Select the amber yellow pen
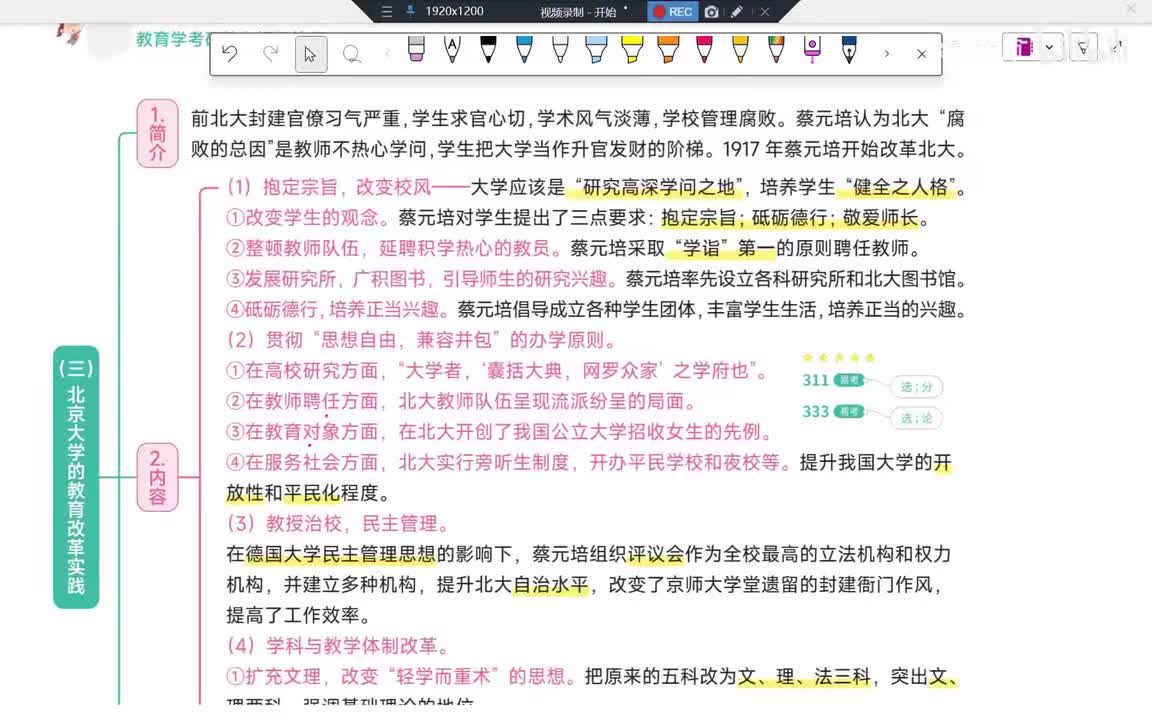 [740, 50]
